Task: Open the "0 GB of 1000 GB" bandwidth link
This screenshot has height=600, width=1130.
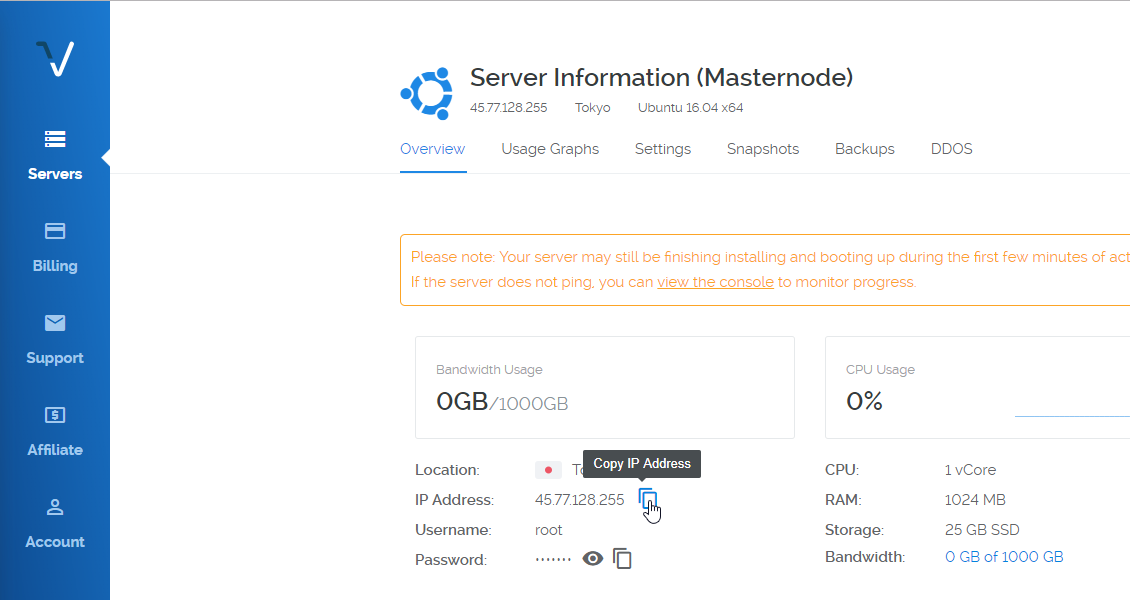Action: click(1004, 557)
